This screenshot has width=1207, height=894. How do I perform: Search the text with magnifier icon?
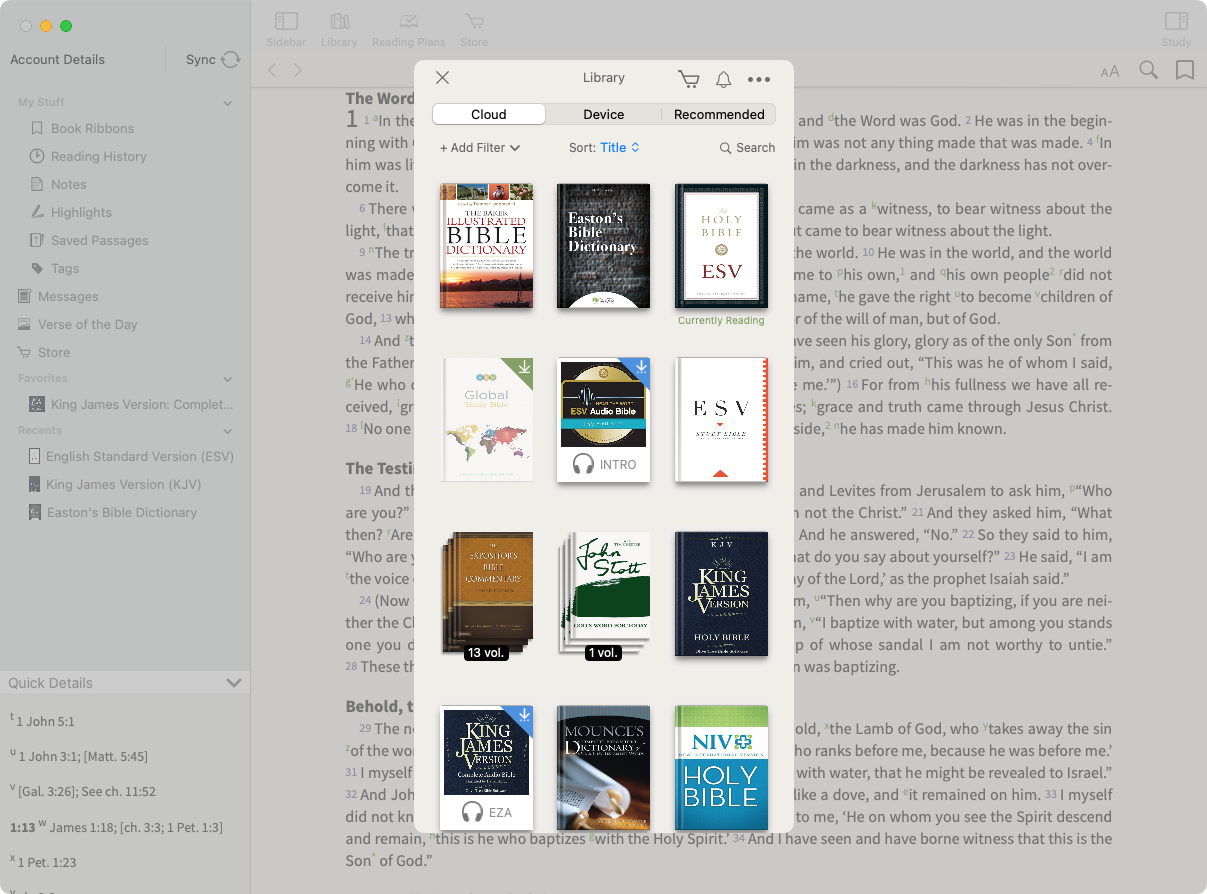[1149, 70]
